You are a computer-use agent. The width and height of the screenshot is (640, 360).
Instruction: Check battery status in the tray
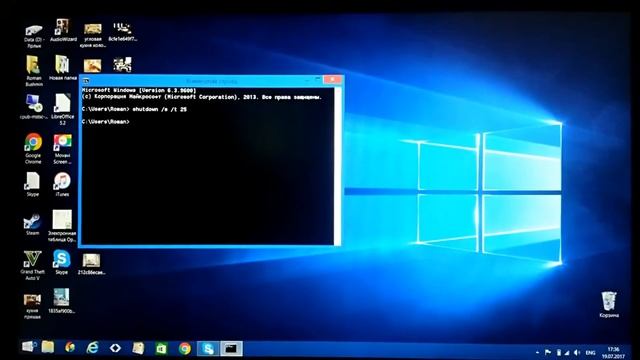559,352
